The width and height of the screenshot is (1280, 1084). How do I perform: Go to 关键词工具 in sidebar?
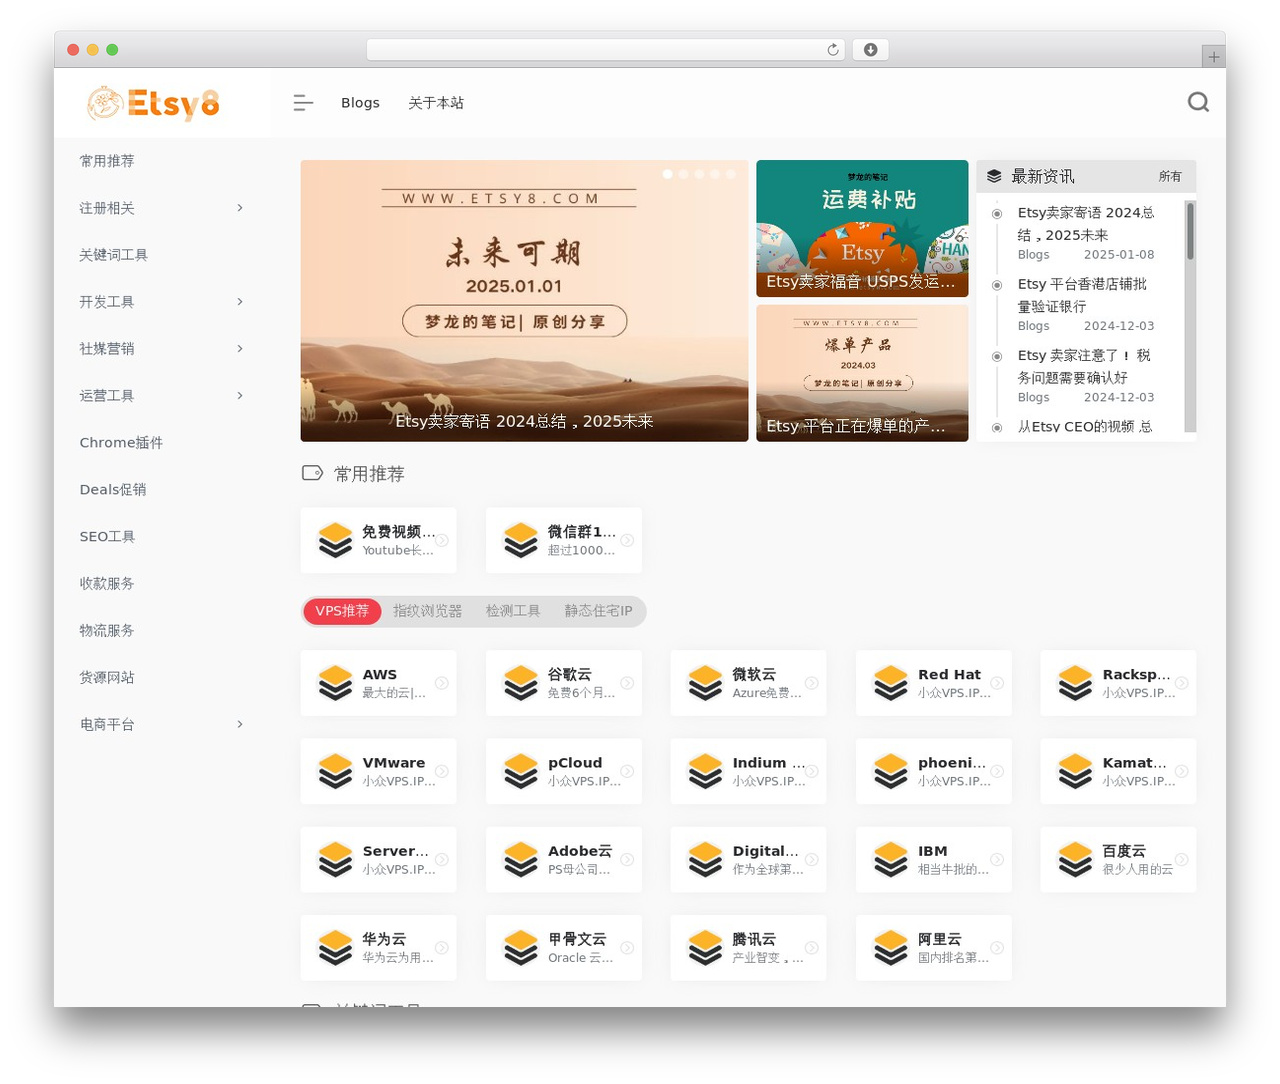pyautogui.click(x=114, y=255)
